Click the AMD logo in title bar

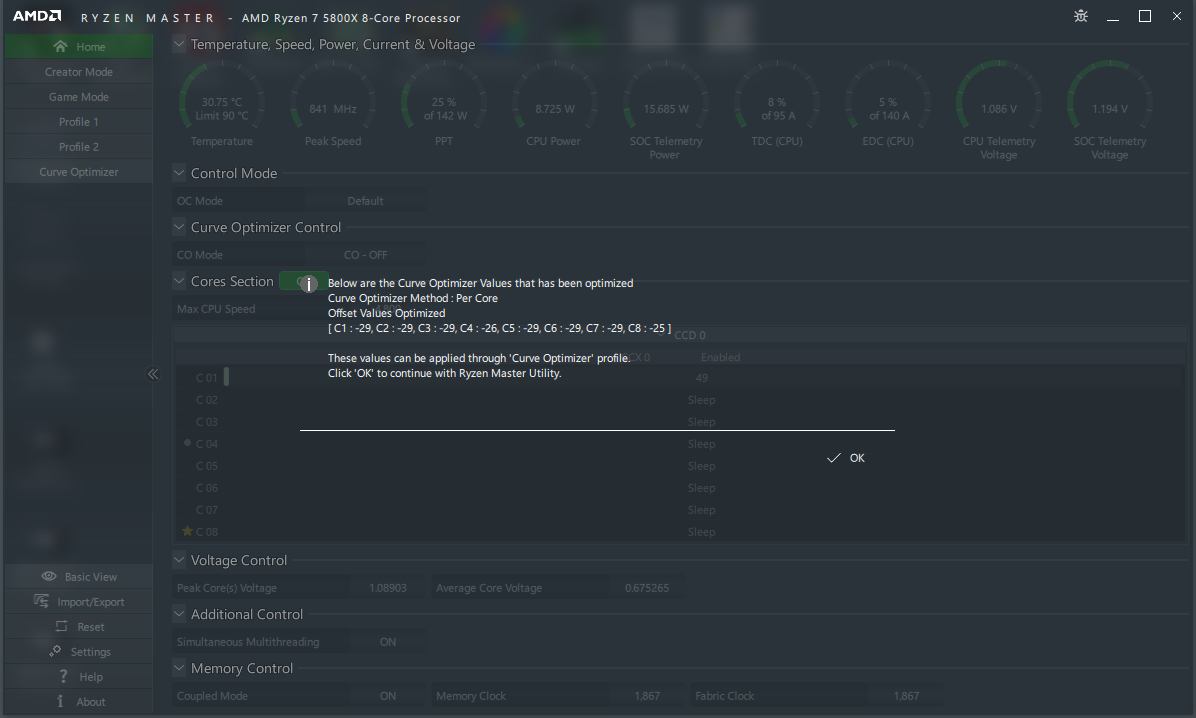point(37,16)
